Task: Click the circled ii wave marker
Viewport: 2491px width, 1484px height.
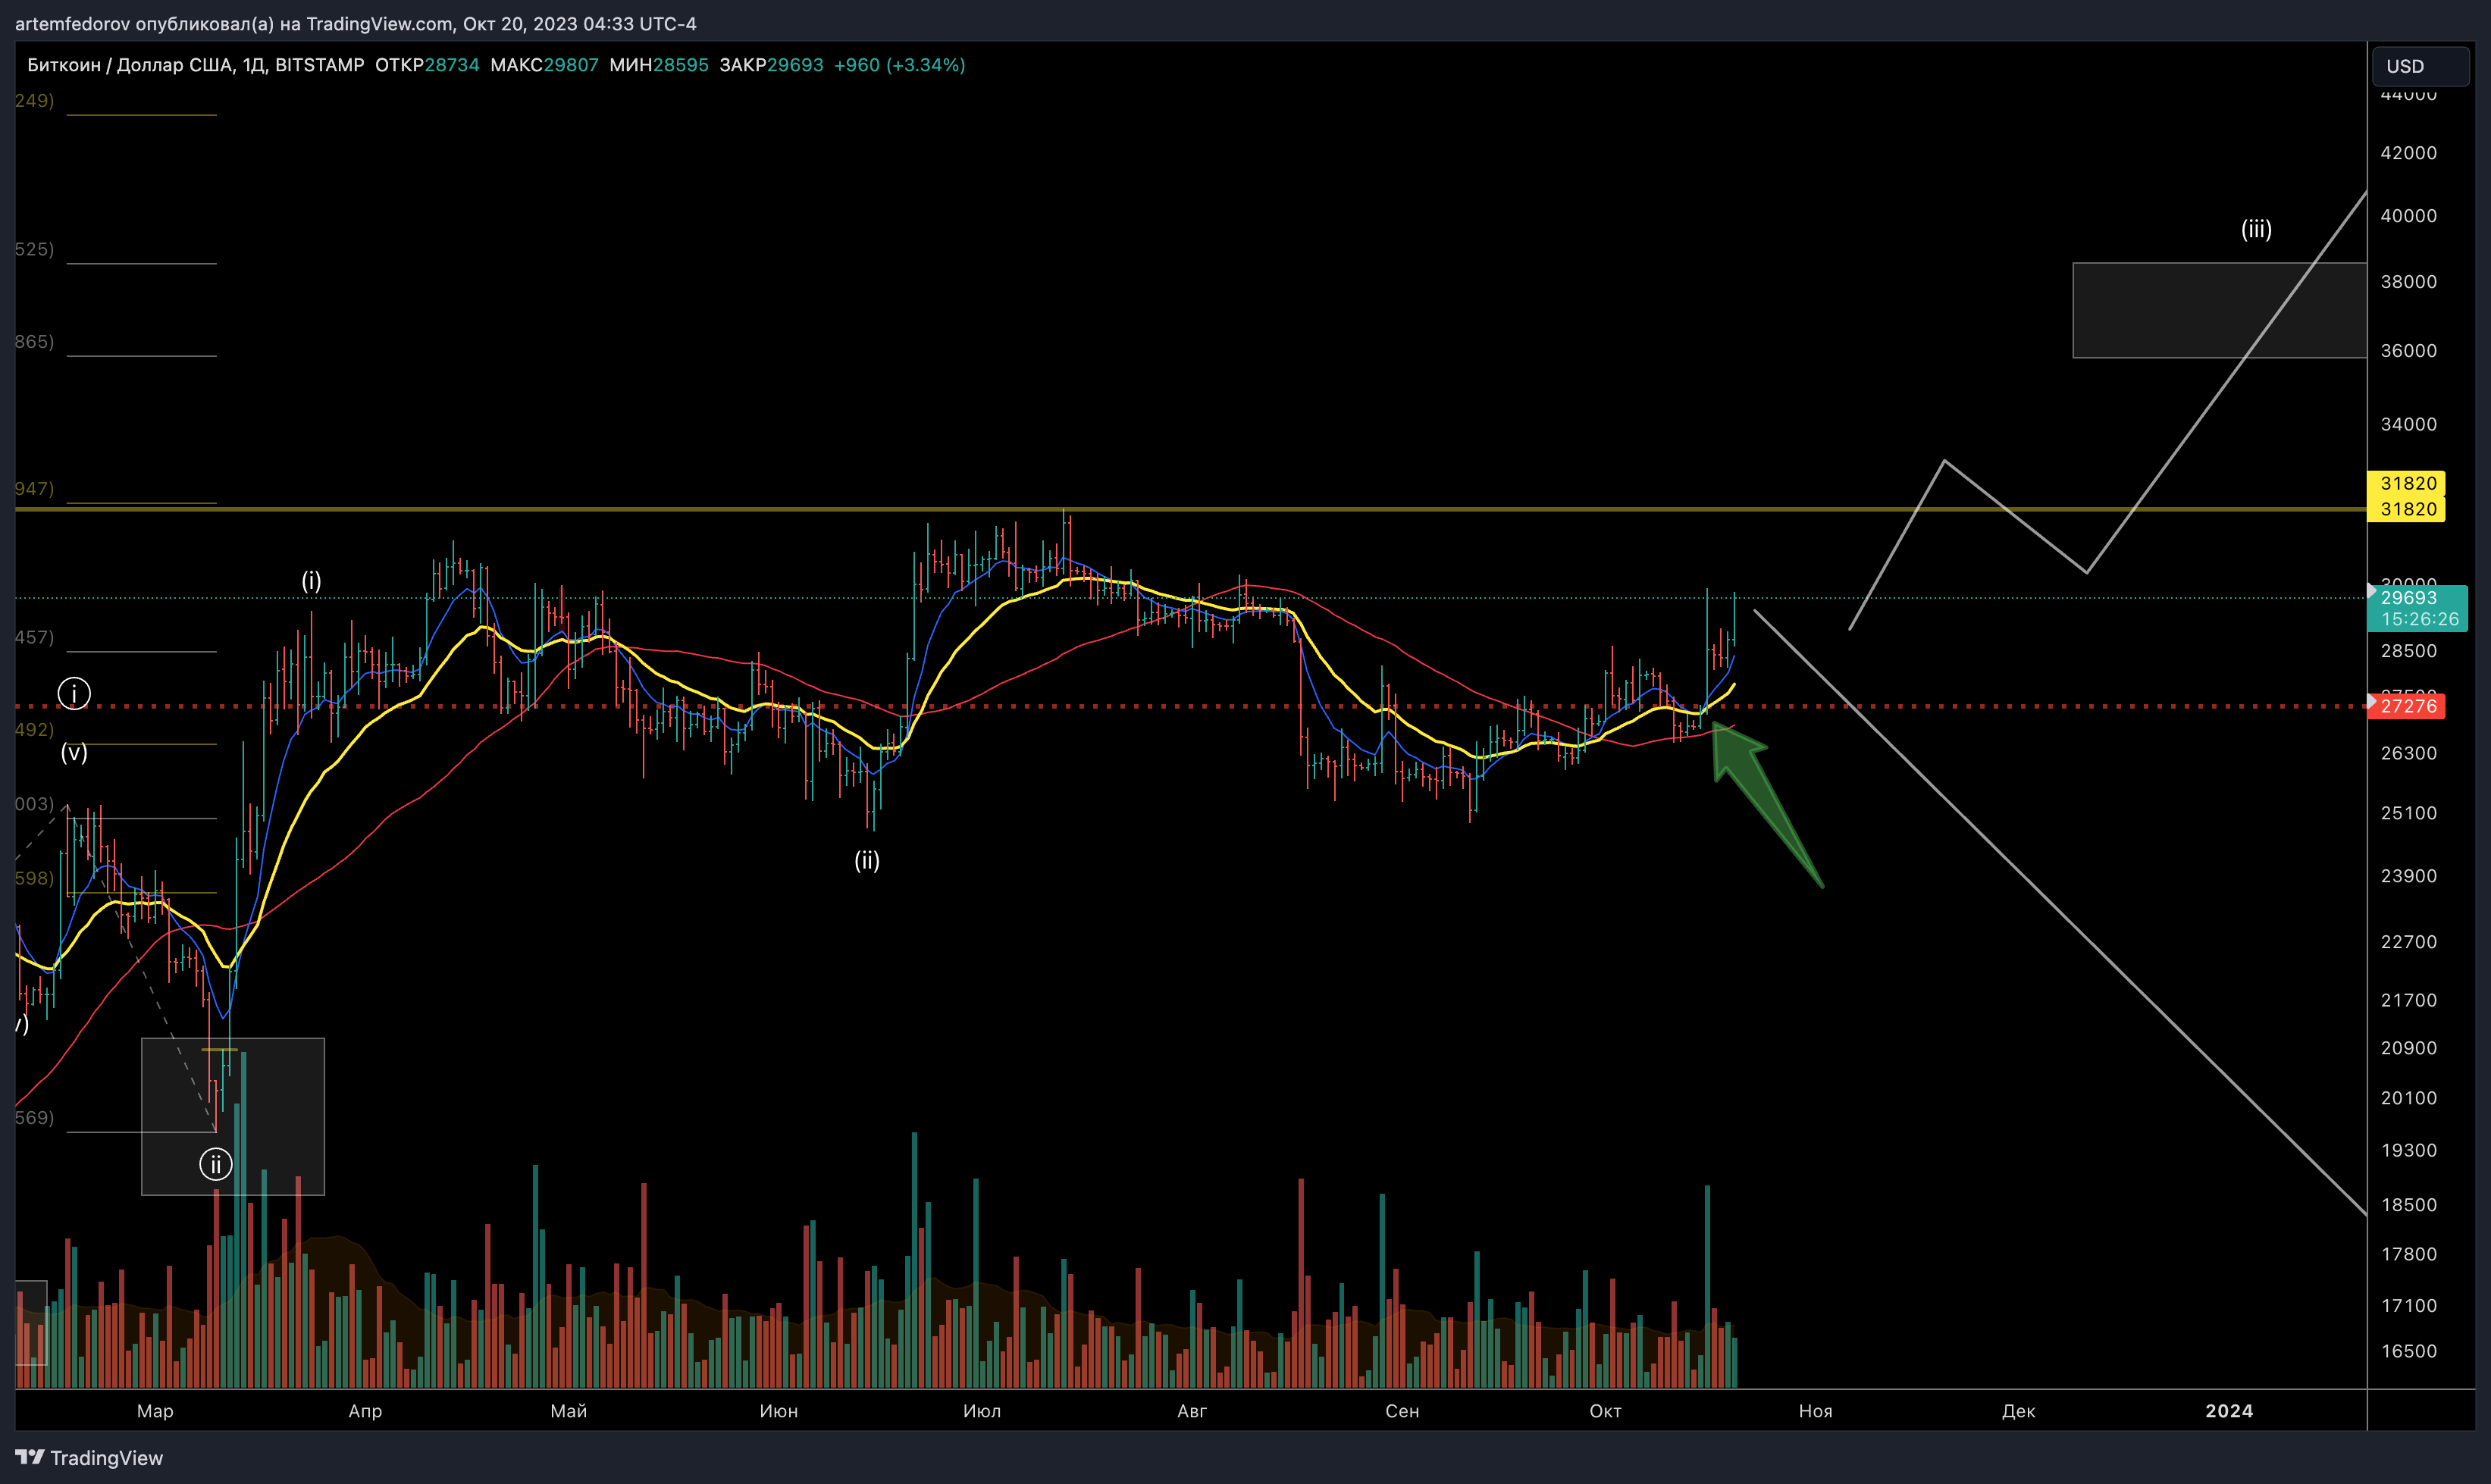Action: click(x=216, y=1164)
